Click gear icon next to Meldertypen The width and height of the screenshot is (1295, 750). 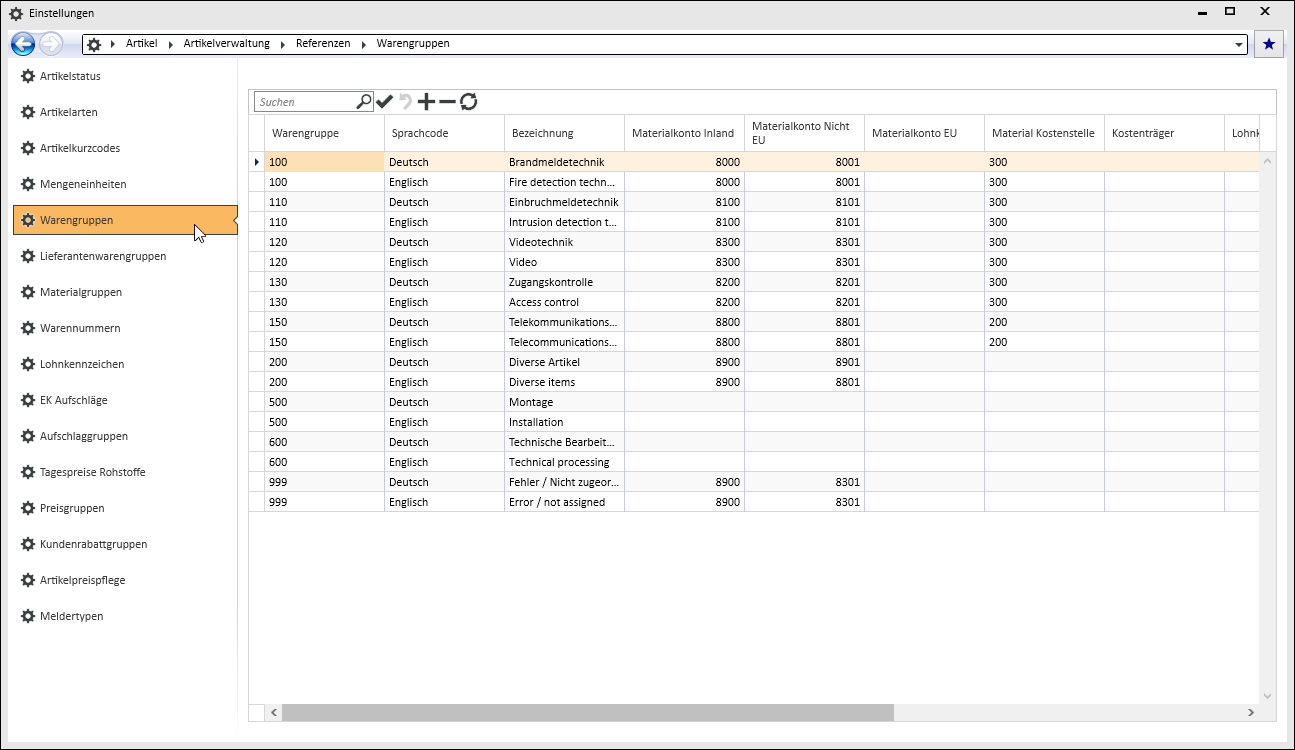pyautogui.click(x=28, y=616)
